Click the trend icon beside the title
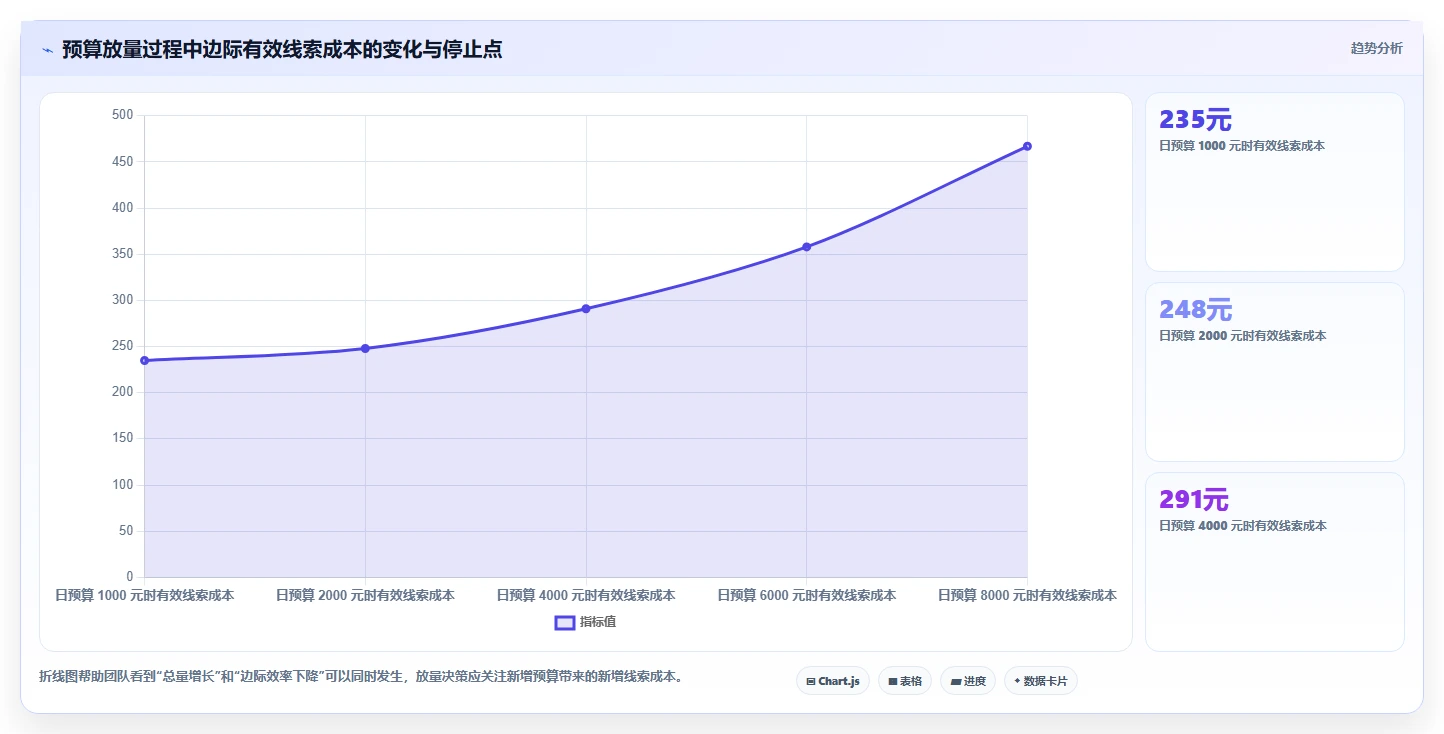Viewport: 1444px width, 734px height. coord(47,50)
